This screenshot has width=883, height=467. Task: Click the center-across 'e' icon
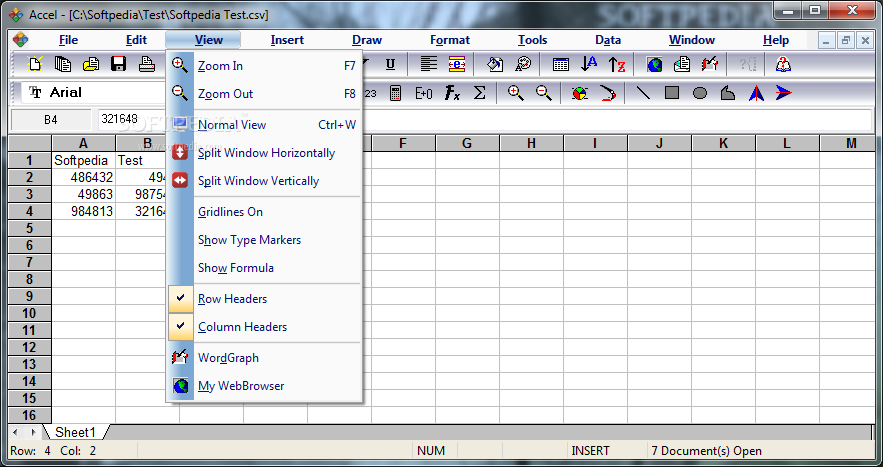[x=457, y=64]
